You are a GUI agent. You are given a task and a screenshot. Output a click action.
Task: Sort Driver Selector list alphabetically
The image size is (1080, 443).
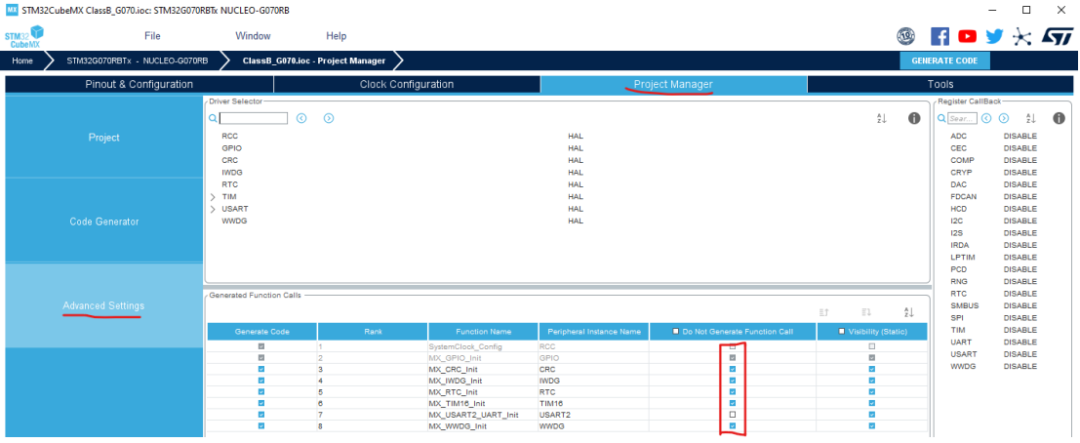(x=882, y=119)
